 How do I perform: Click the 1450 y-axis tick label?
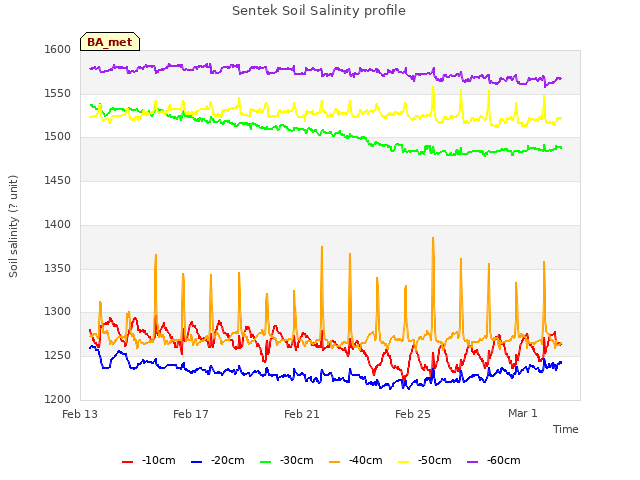click(x=58, y=180)
